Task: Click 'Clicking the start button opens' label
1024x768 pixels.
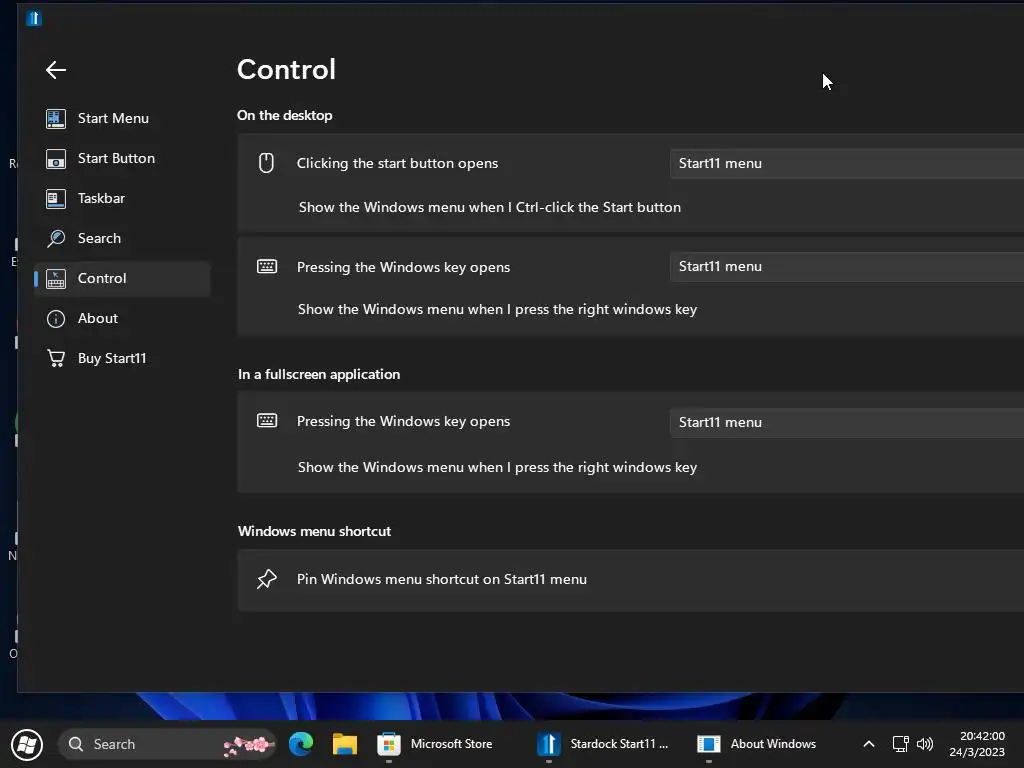Action: (397, 163)
